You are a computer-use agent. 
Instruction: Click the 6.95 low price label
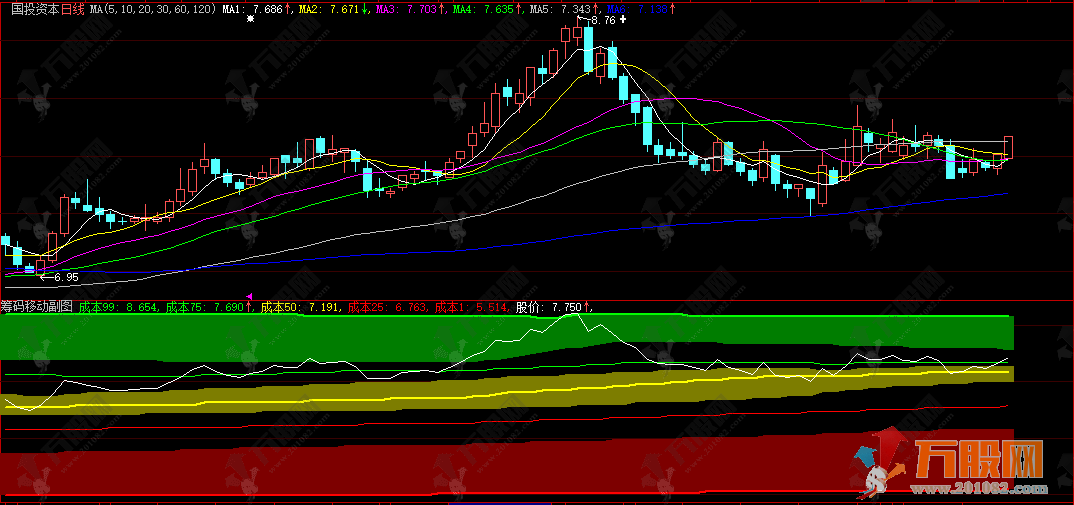pos(66,277)
